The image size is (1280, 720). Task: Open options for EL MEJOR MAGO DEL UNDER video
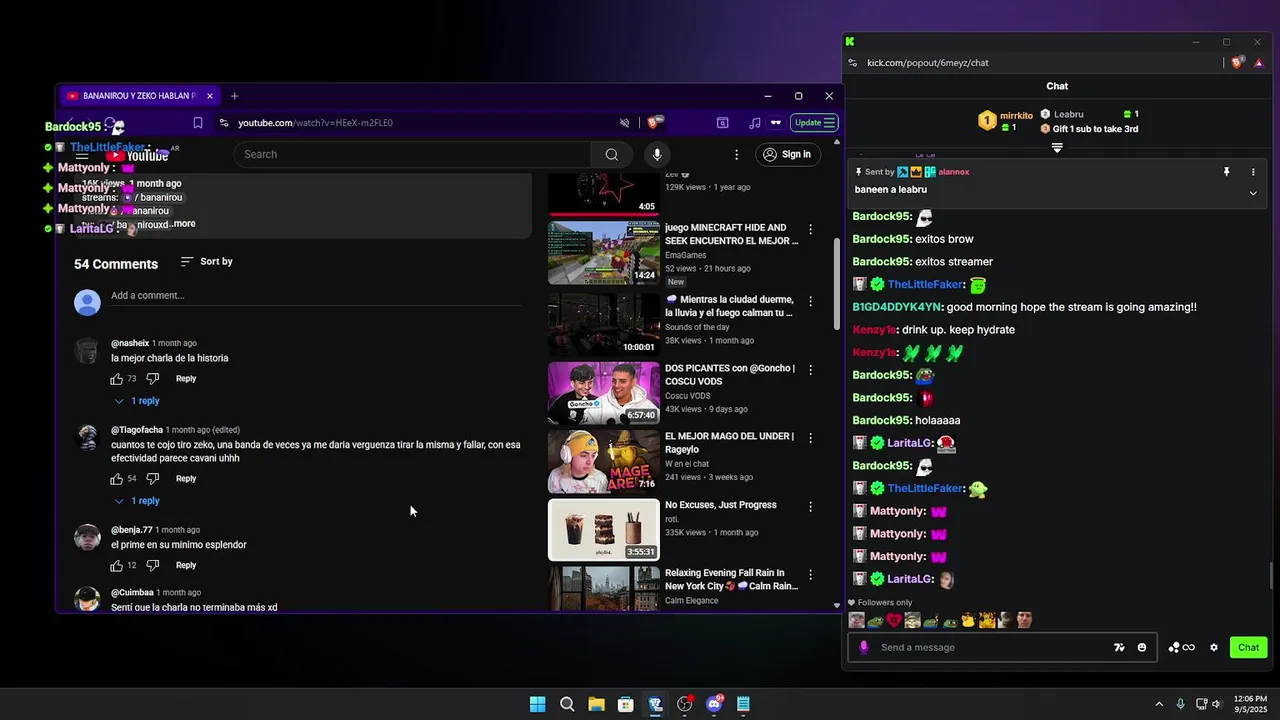(810, 438)
